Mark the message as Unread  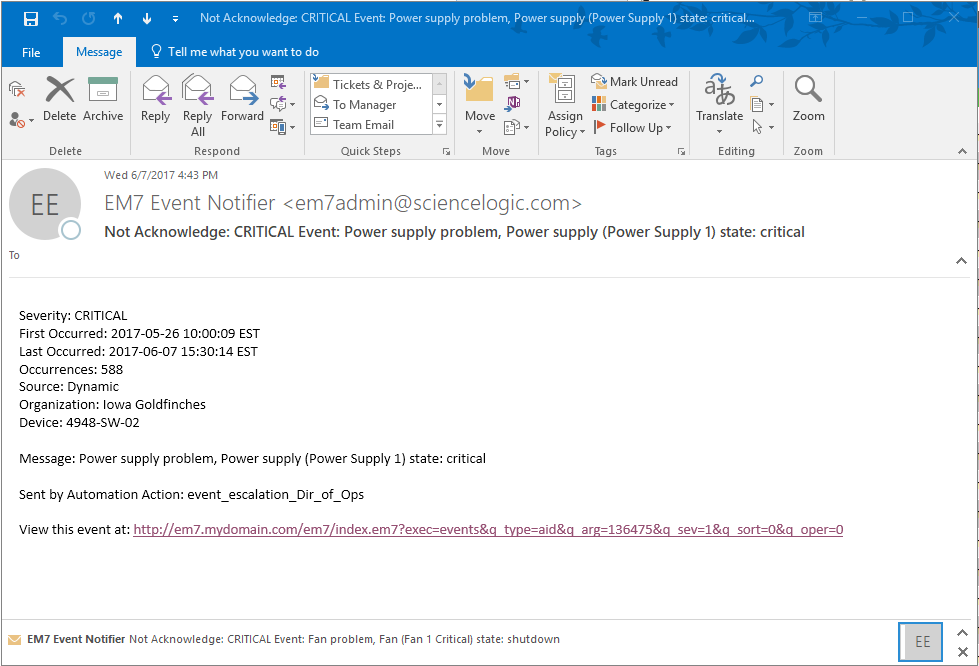(634, 82)
